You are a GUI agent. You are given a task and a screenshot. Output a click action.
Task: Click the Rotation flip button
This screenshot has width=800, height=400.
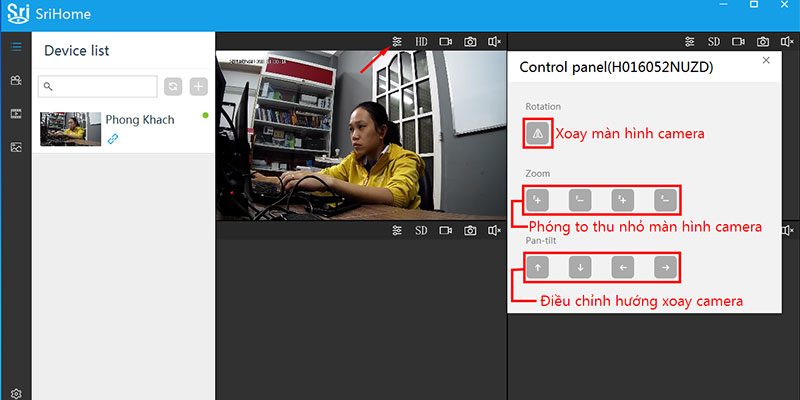[538, 134]
